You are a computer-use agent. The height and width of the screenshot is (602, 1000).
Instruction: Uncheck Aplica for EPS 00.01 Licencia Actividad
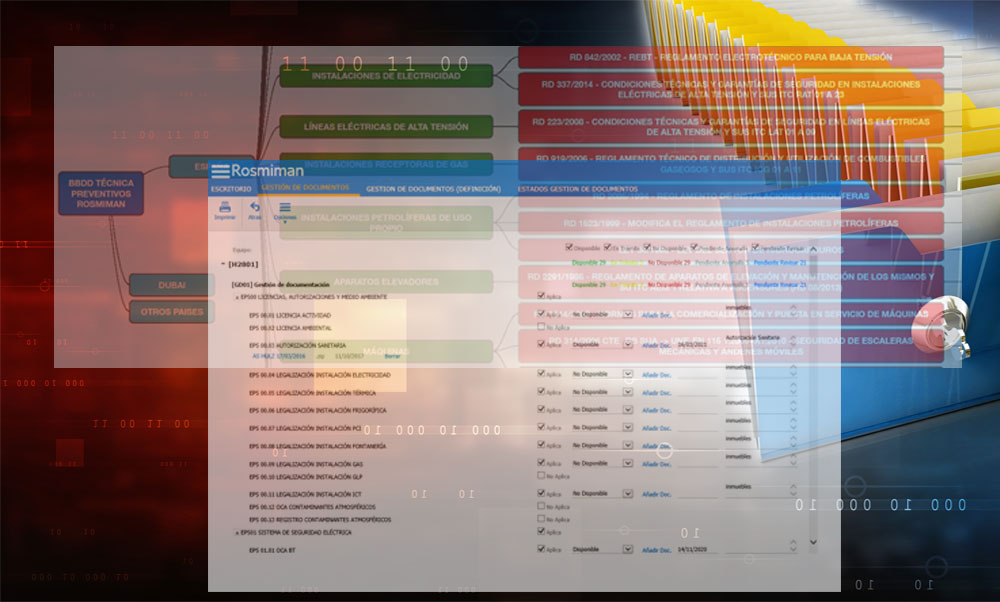(x=541, y=314)
